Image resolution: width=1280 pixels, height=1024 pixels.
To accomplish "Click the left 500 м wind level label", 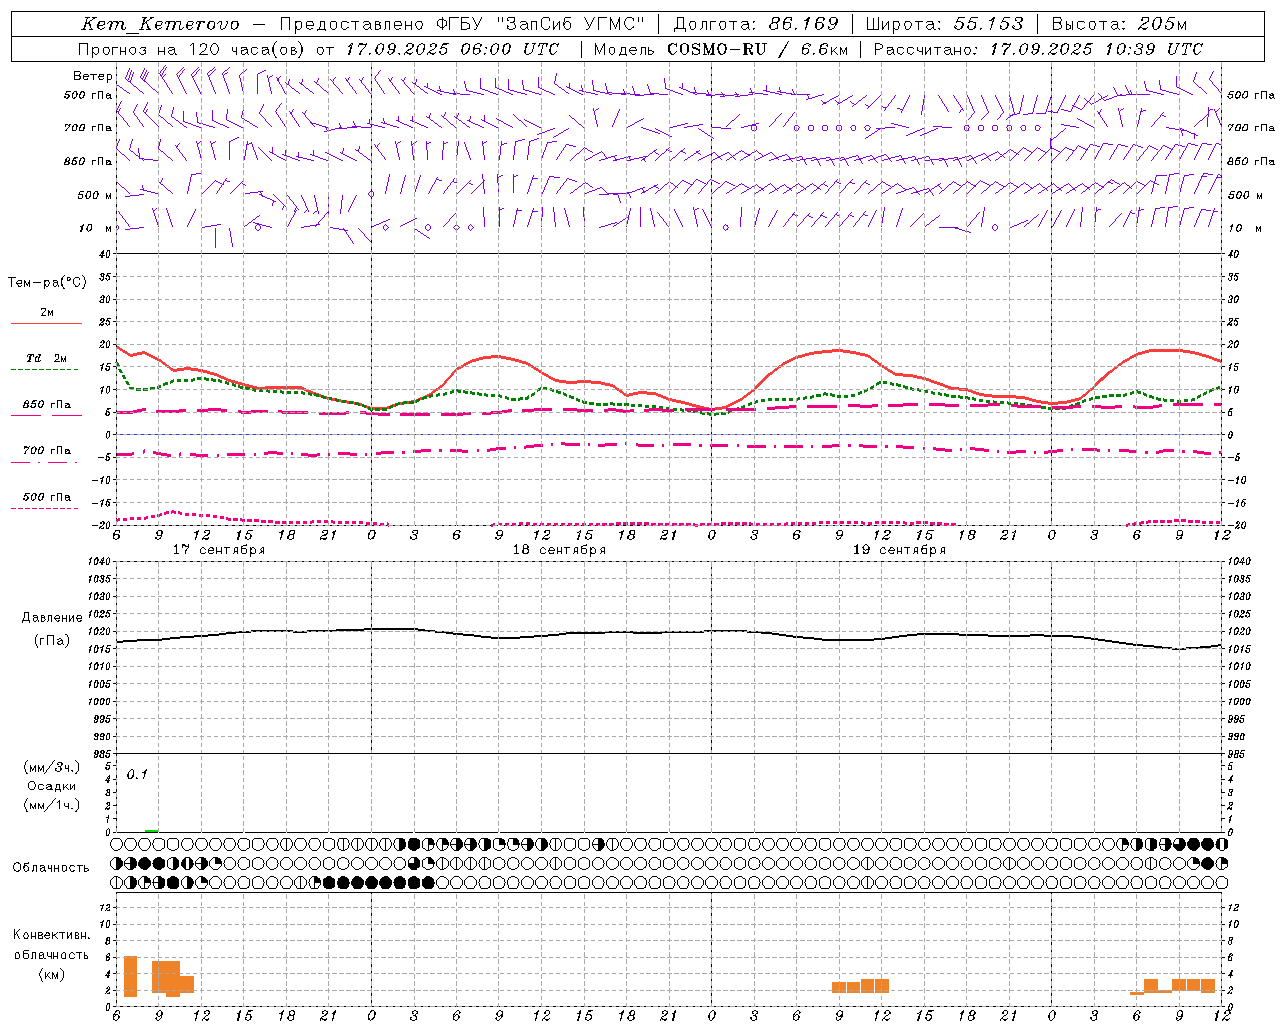I will (x=95, y=195).
